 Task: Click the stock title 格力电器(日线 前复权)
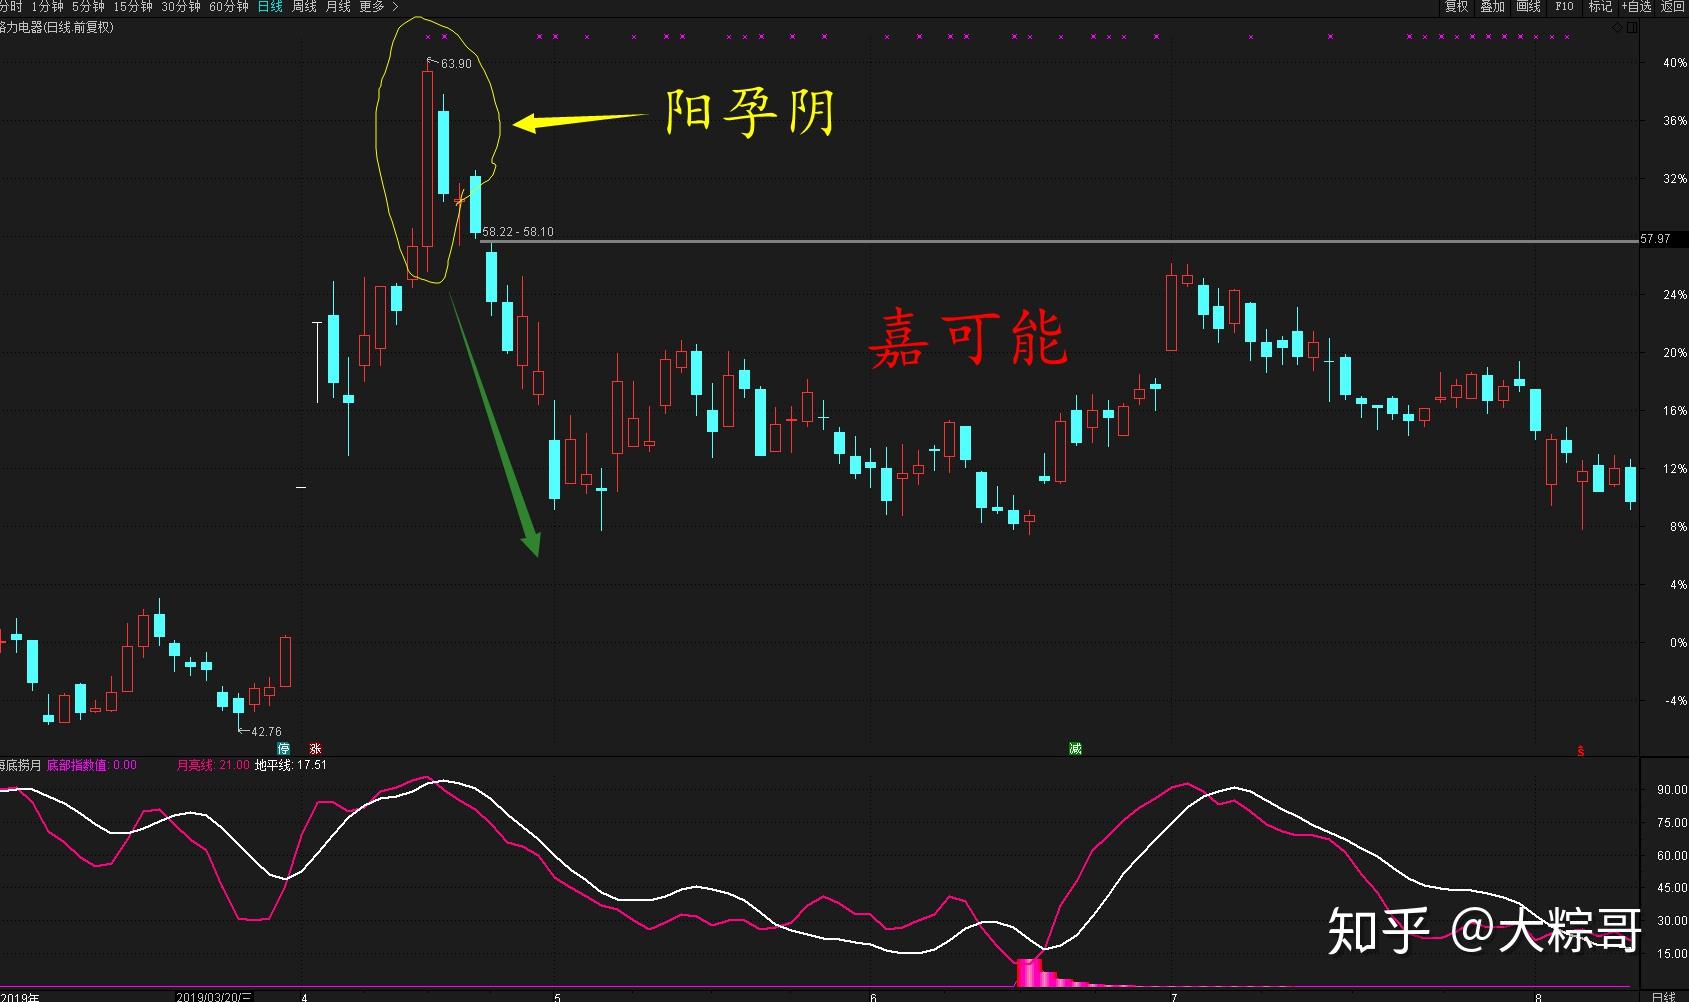pyautogui.click(x=56, y=28)
